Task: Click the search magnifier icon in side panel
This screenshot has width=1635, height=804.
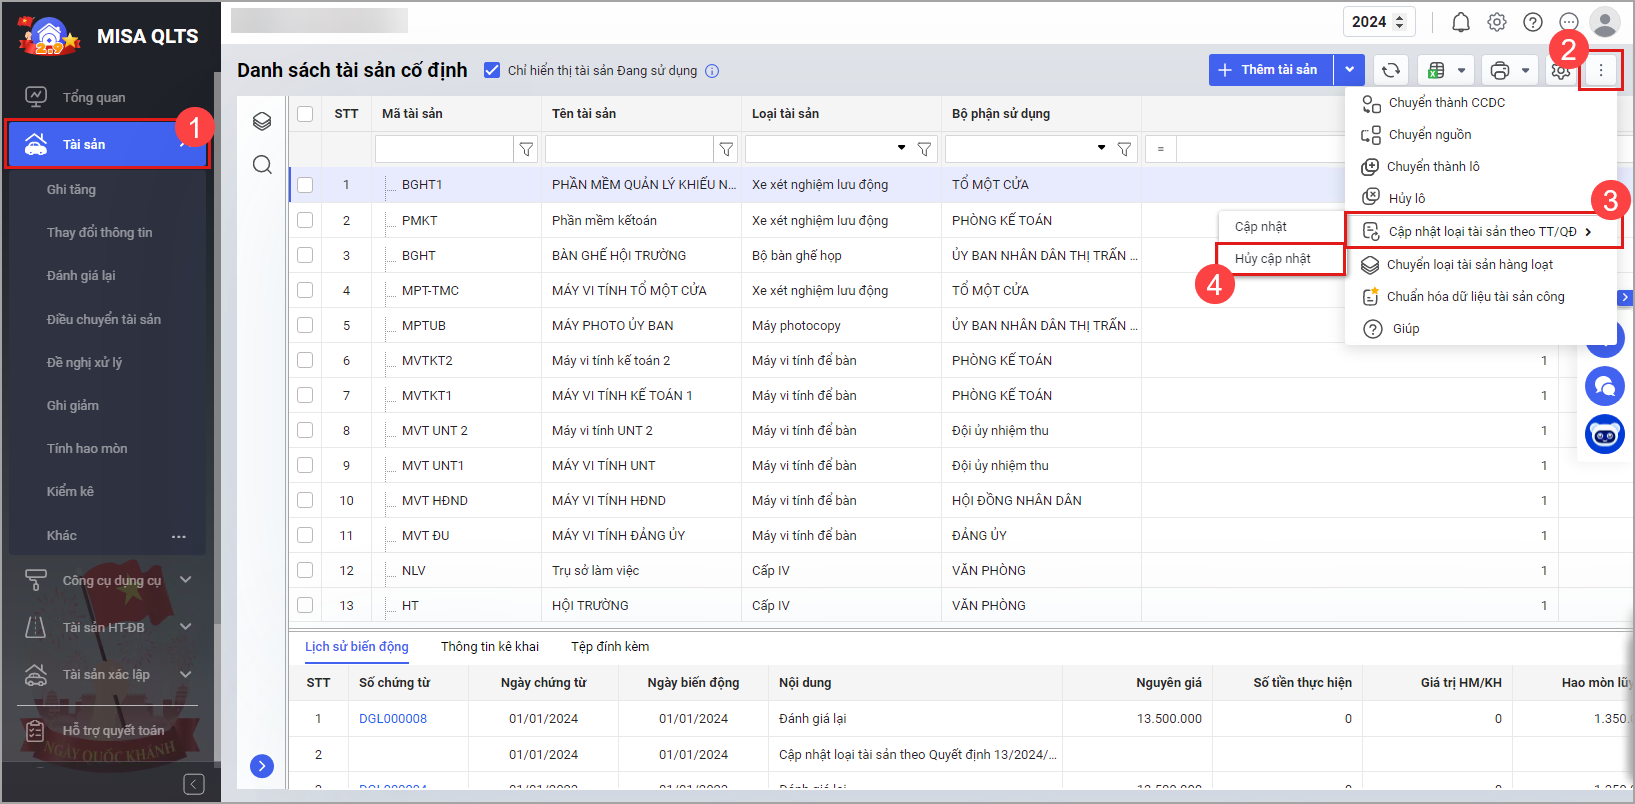Action: [x=262, y=165]
